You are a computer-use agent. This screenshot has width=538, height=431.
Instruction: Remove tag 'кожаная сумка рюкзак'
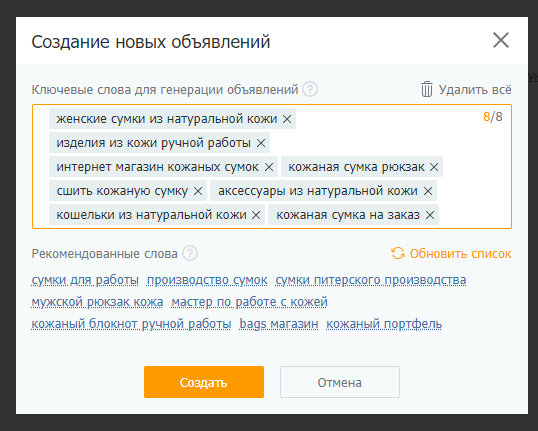(x=434, y=167)
